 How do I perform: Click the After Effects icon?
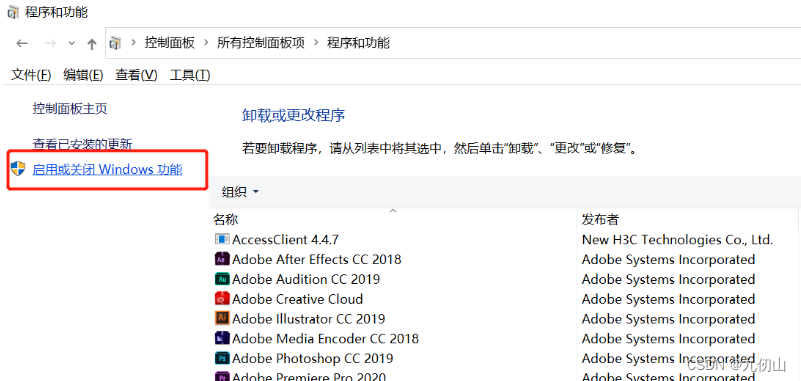(x=222, y=259)
